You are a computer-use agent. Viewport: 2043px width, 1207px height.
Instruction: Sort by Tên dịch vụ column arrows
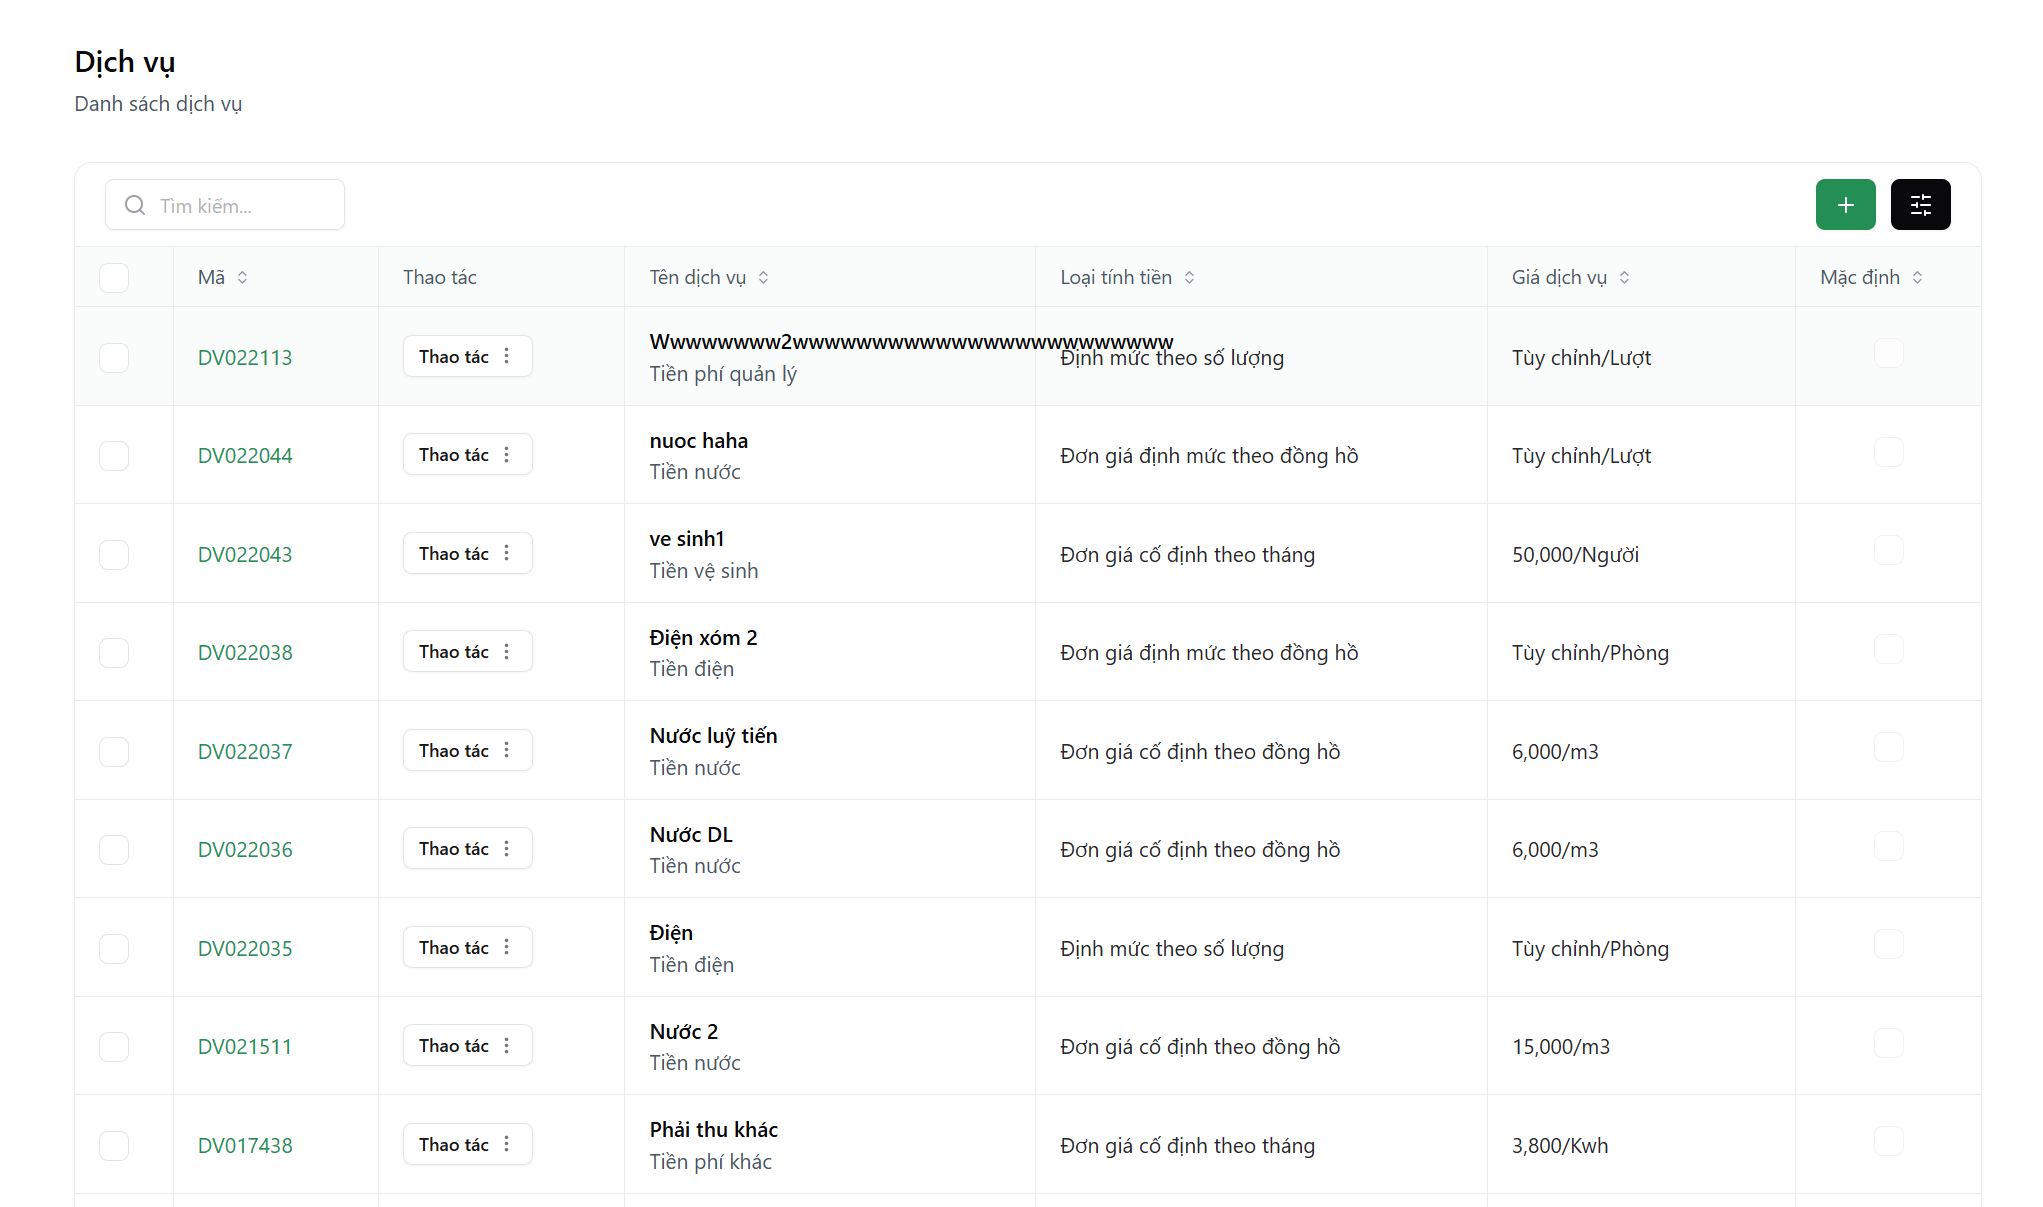[x=763, y=277]
